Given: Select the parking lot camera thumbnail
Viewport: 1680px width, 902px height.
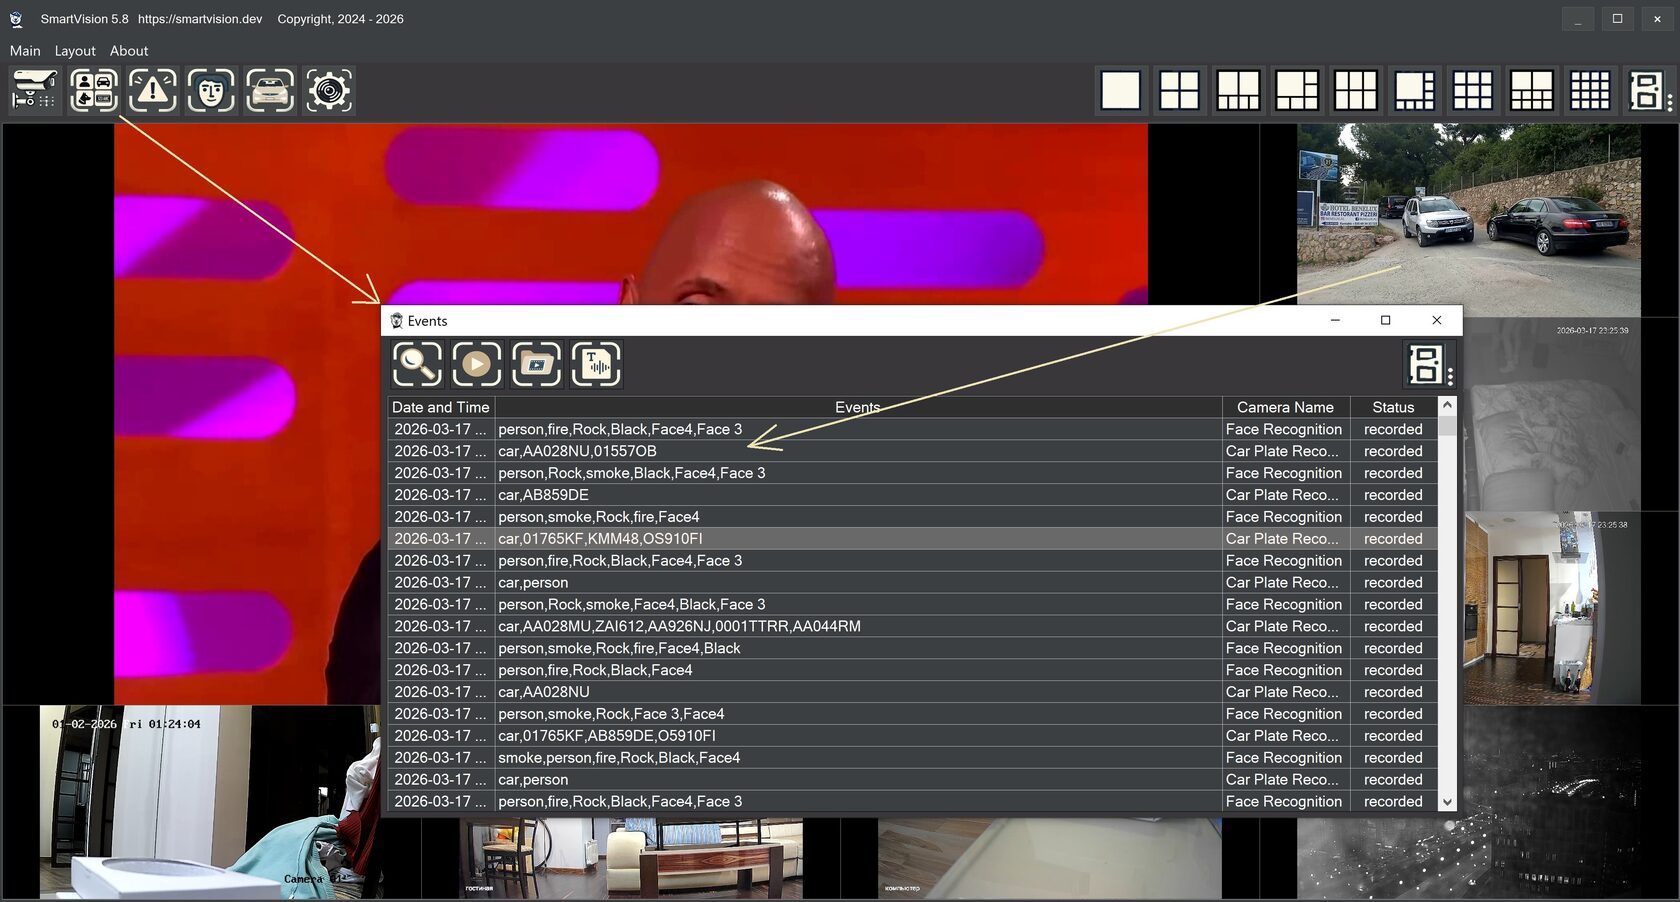Looking at the screenshot, I should [1468, 220].
